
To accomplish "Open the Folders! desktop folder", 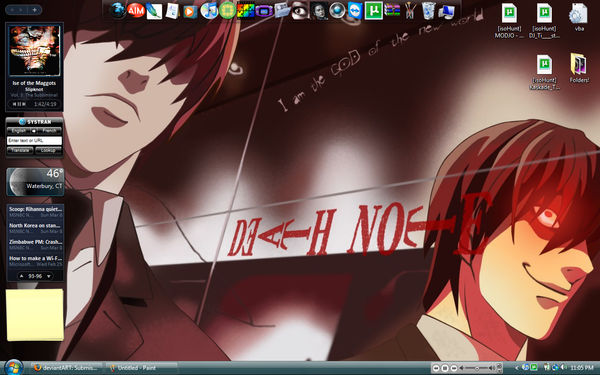I will point(579,69).
